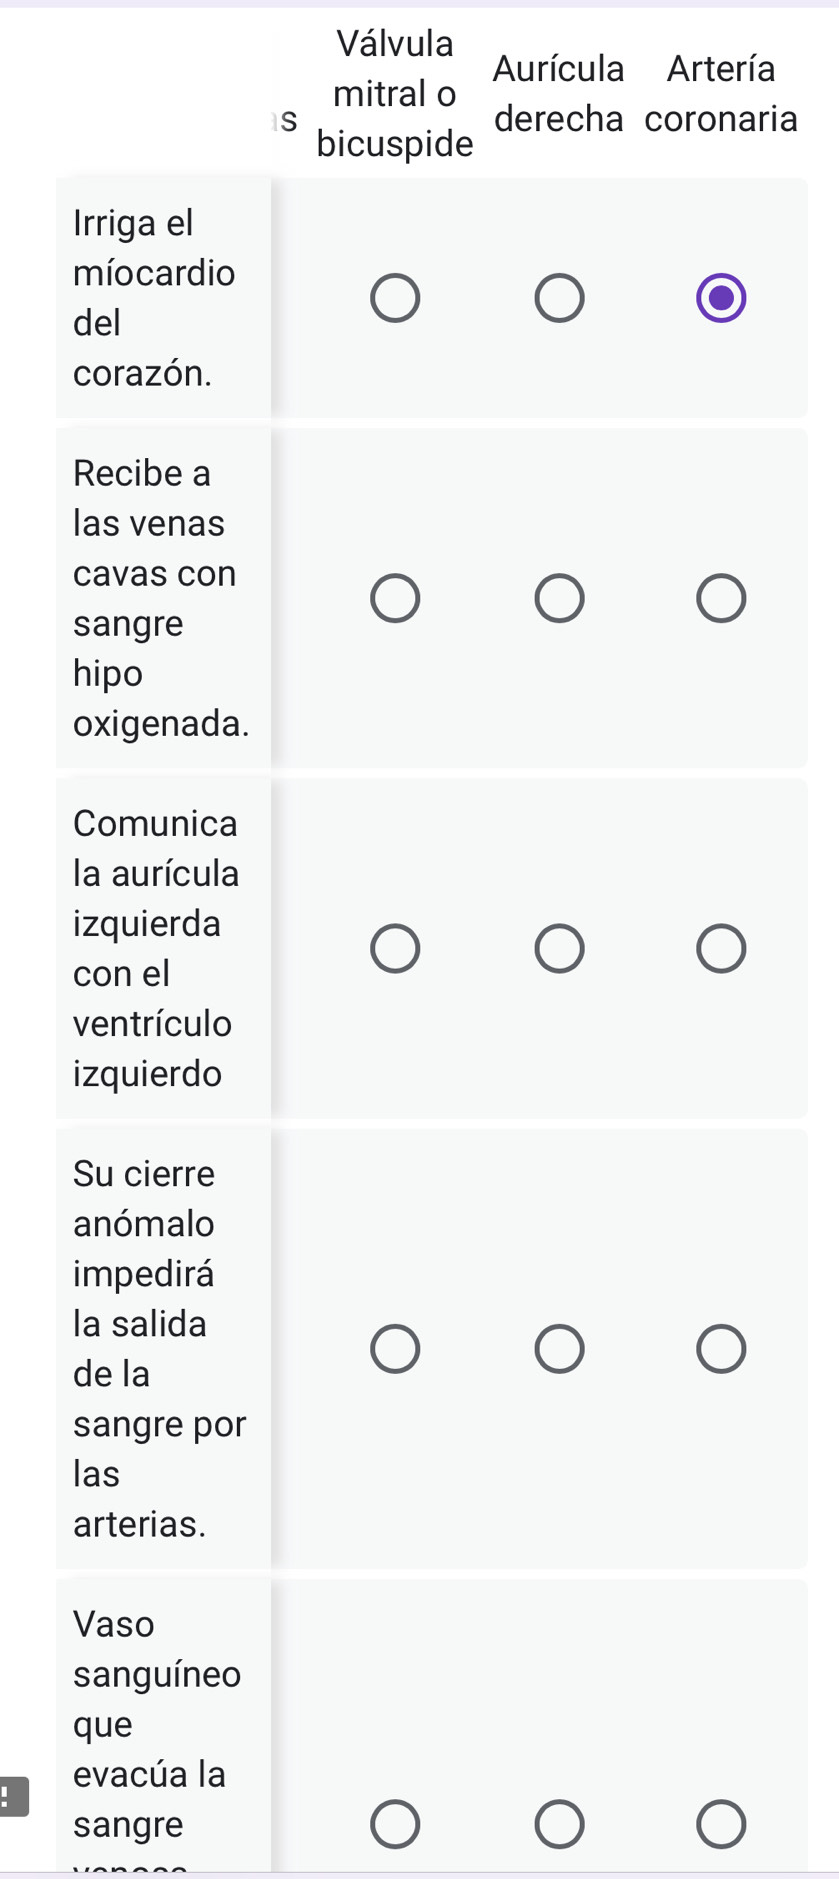Screen dimensions: 839x1879
Task: Pick Válvula mitral for 'Su cierre anómalo' row
Action: [395, 1349]
